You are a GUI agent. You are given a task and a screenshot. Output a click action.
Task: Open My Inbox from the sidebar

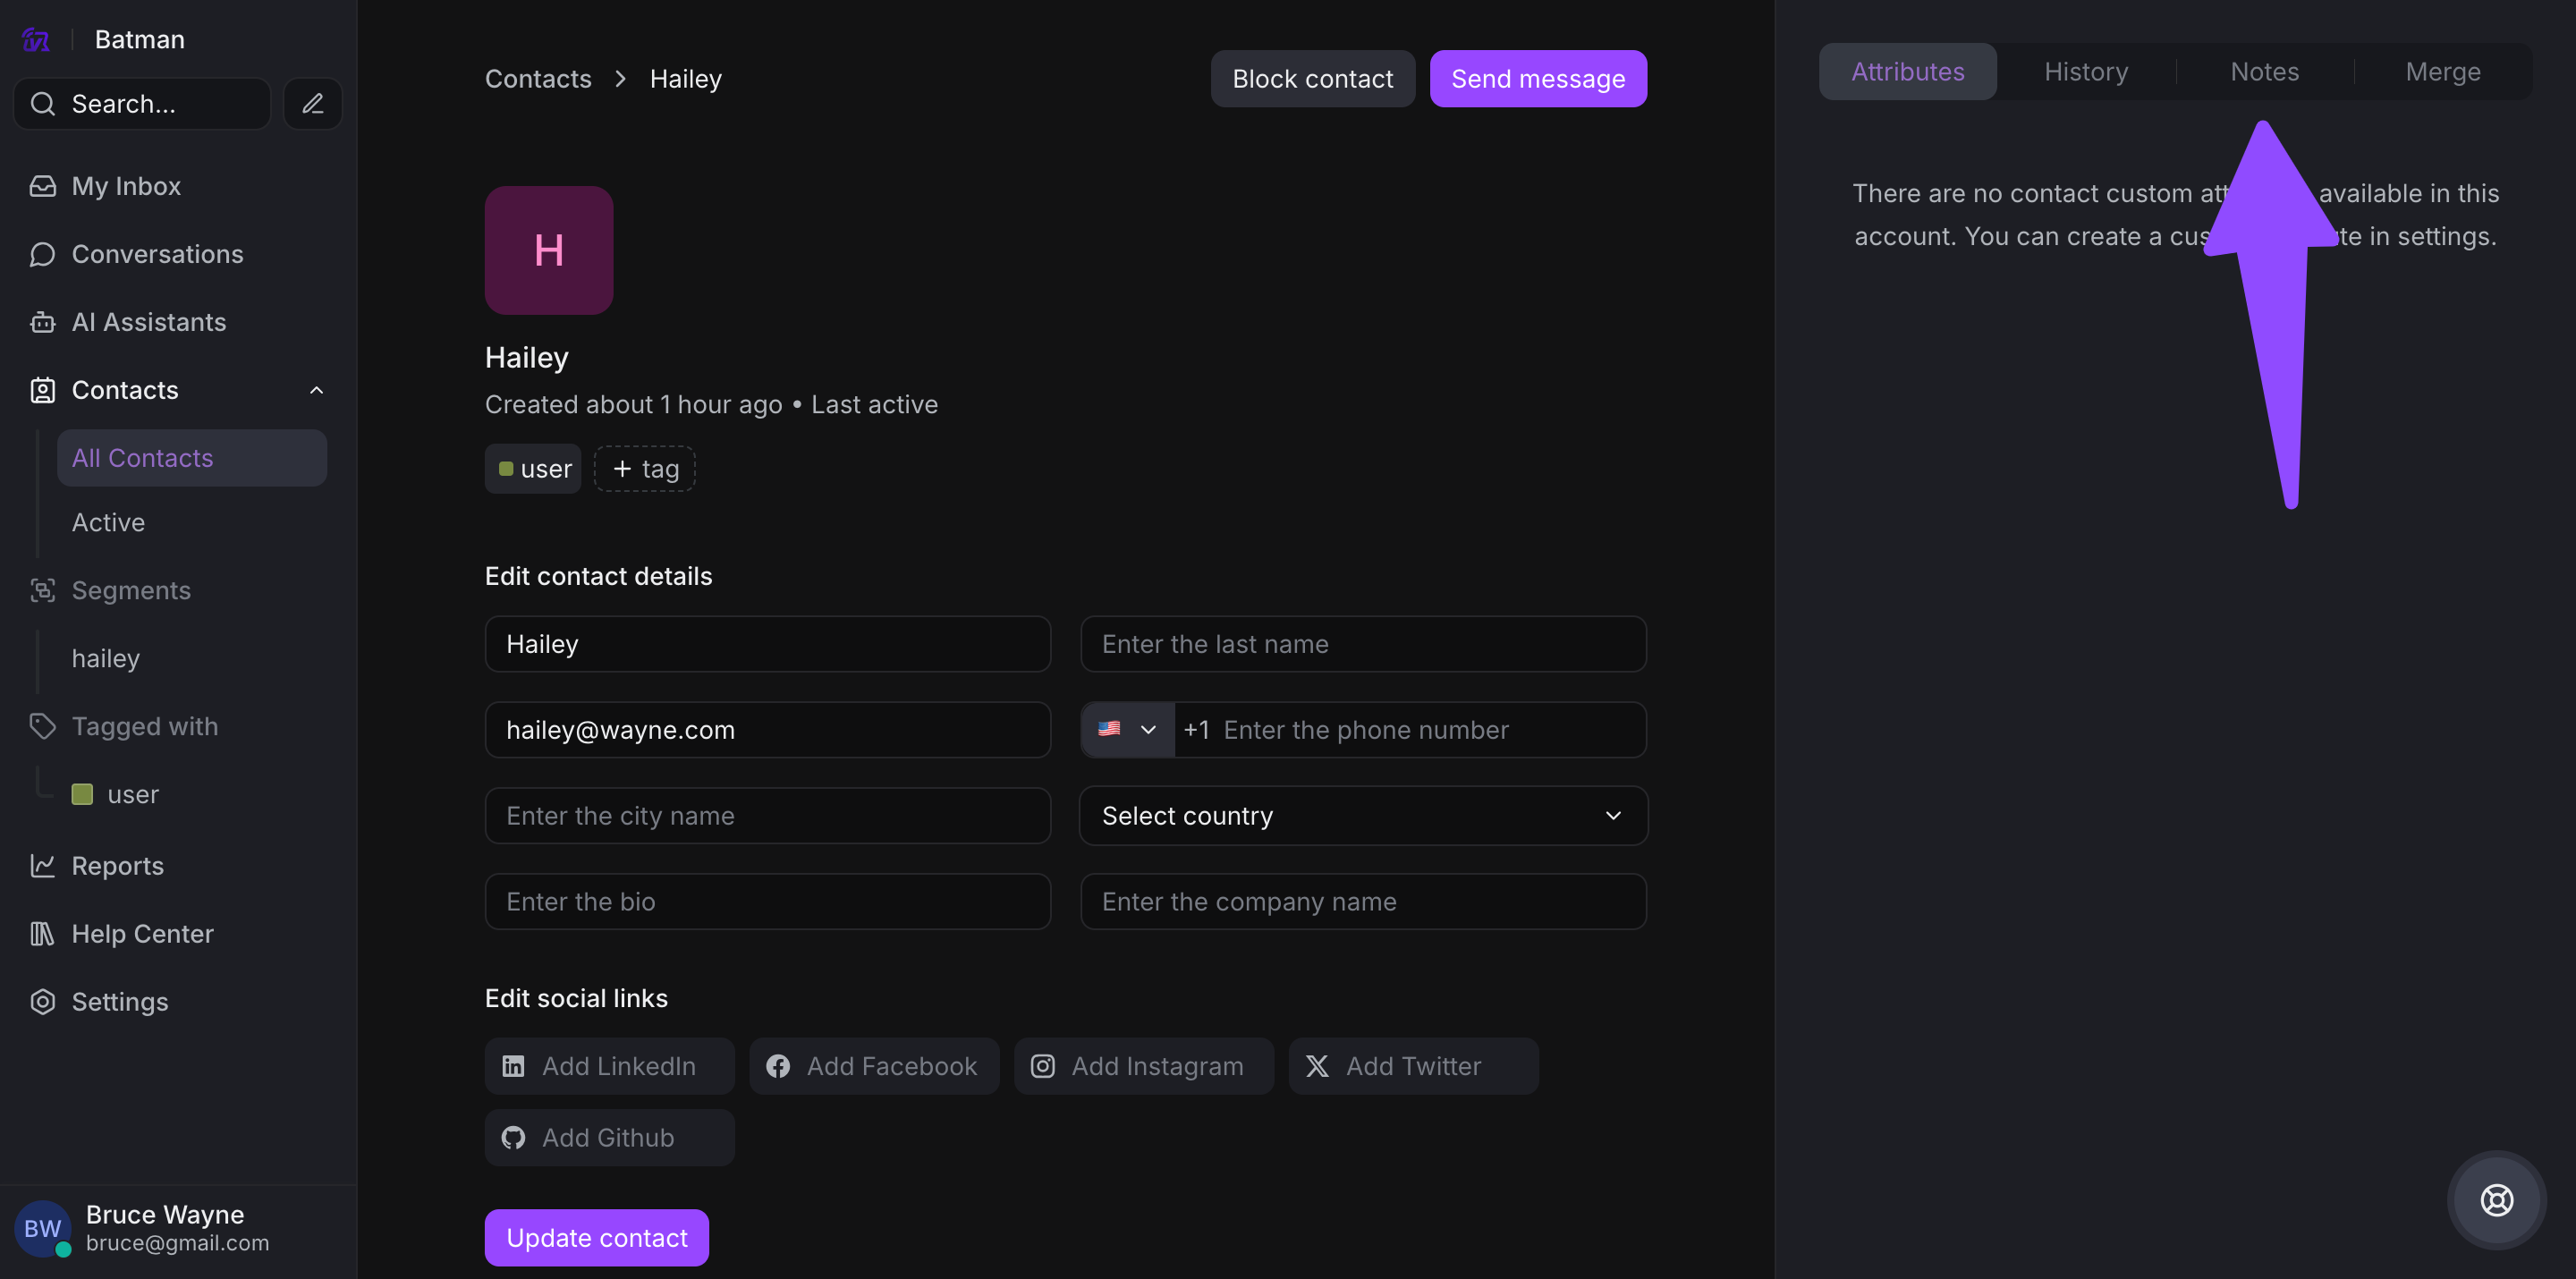pos(126,186)
